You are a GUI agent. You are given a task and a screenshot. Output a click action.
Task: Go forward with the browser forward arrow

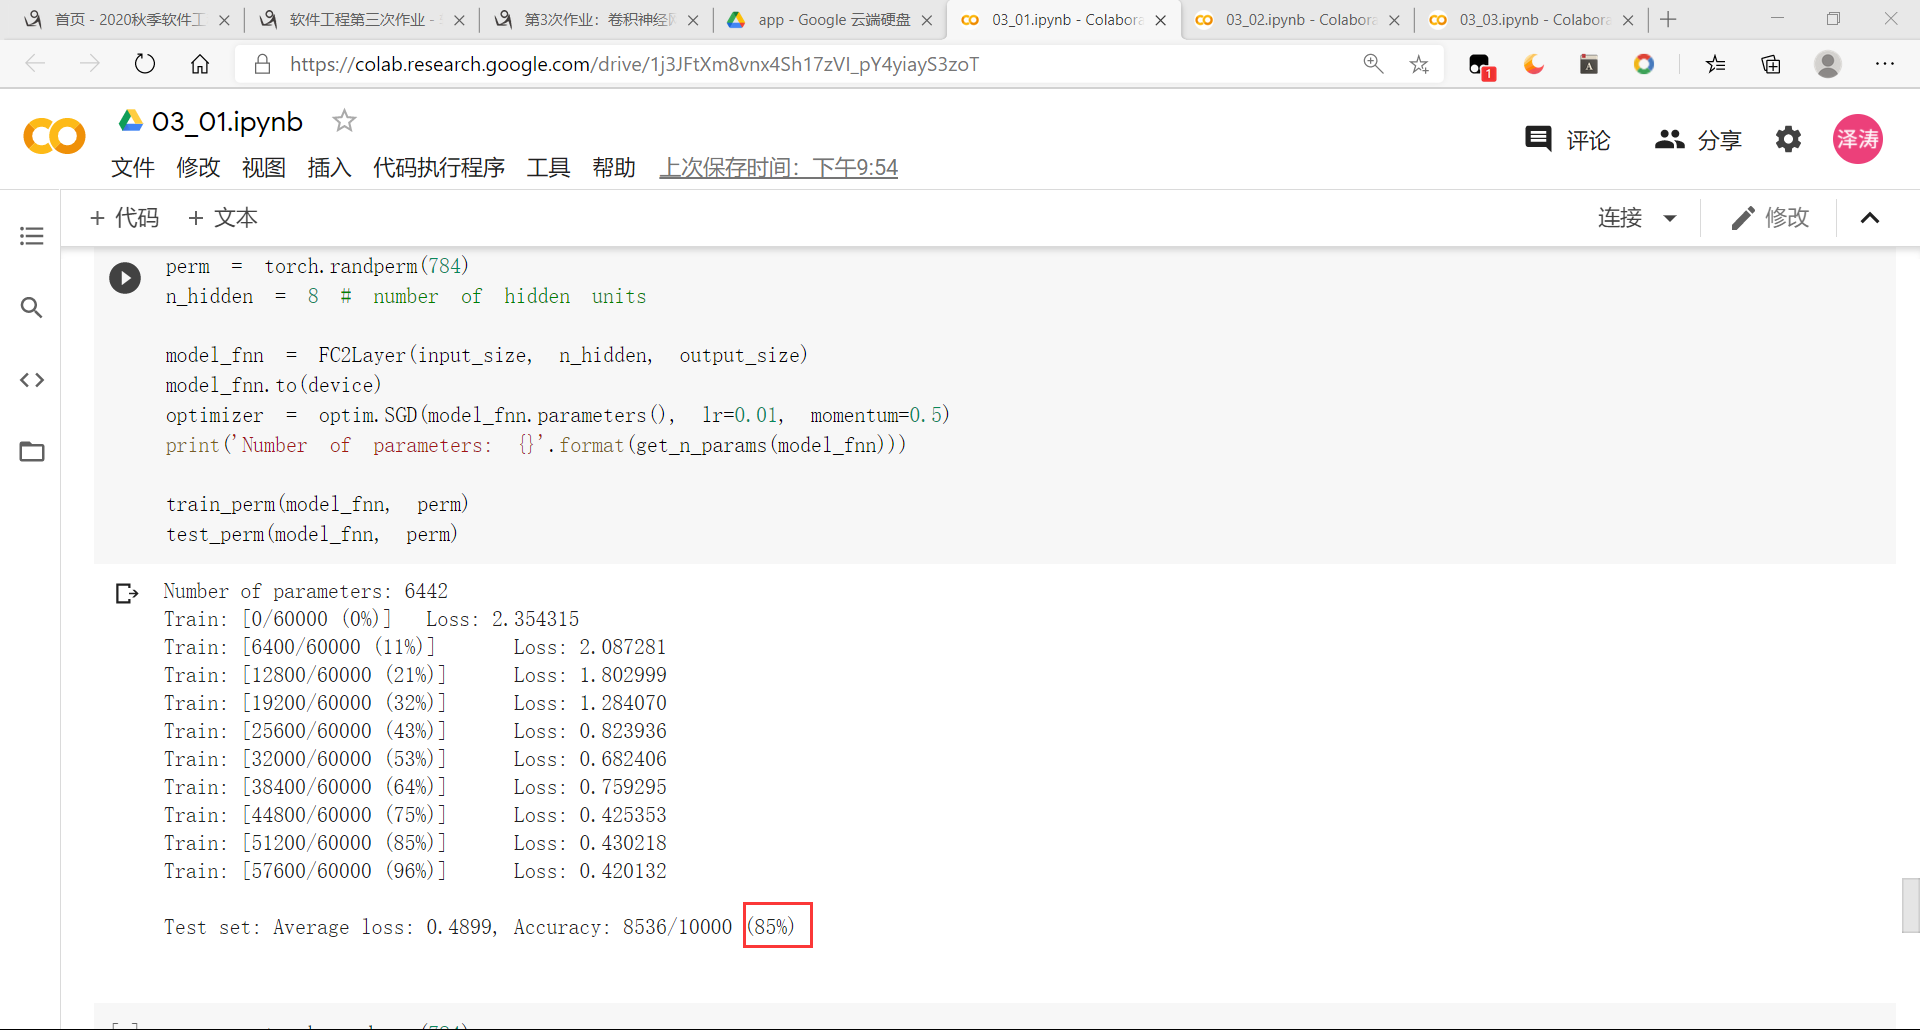[x=90, y=64]
